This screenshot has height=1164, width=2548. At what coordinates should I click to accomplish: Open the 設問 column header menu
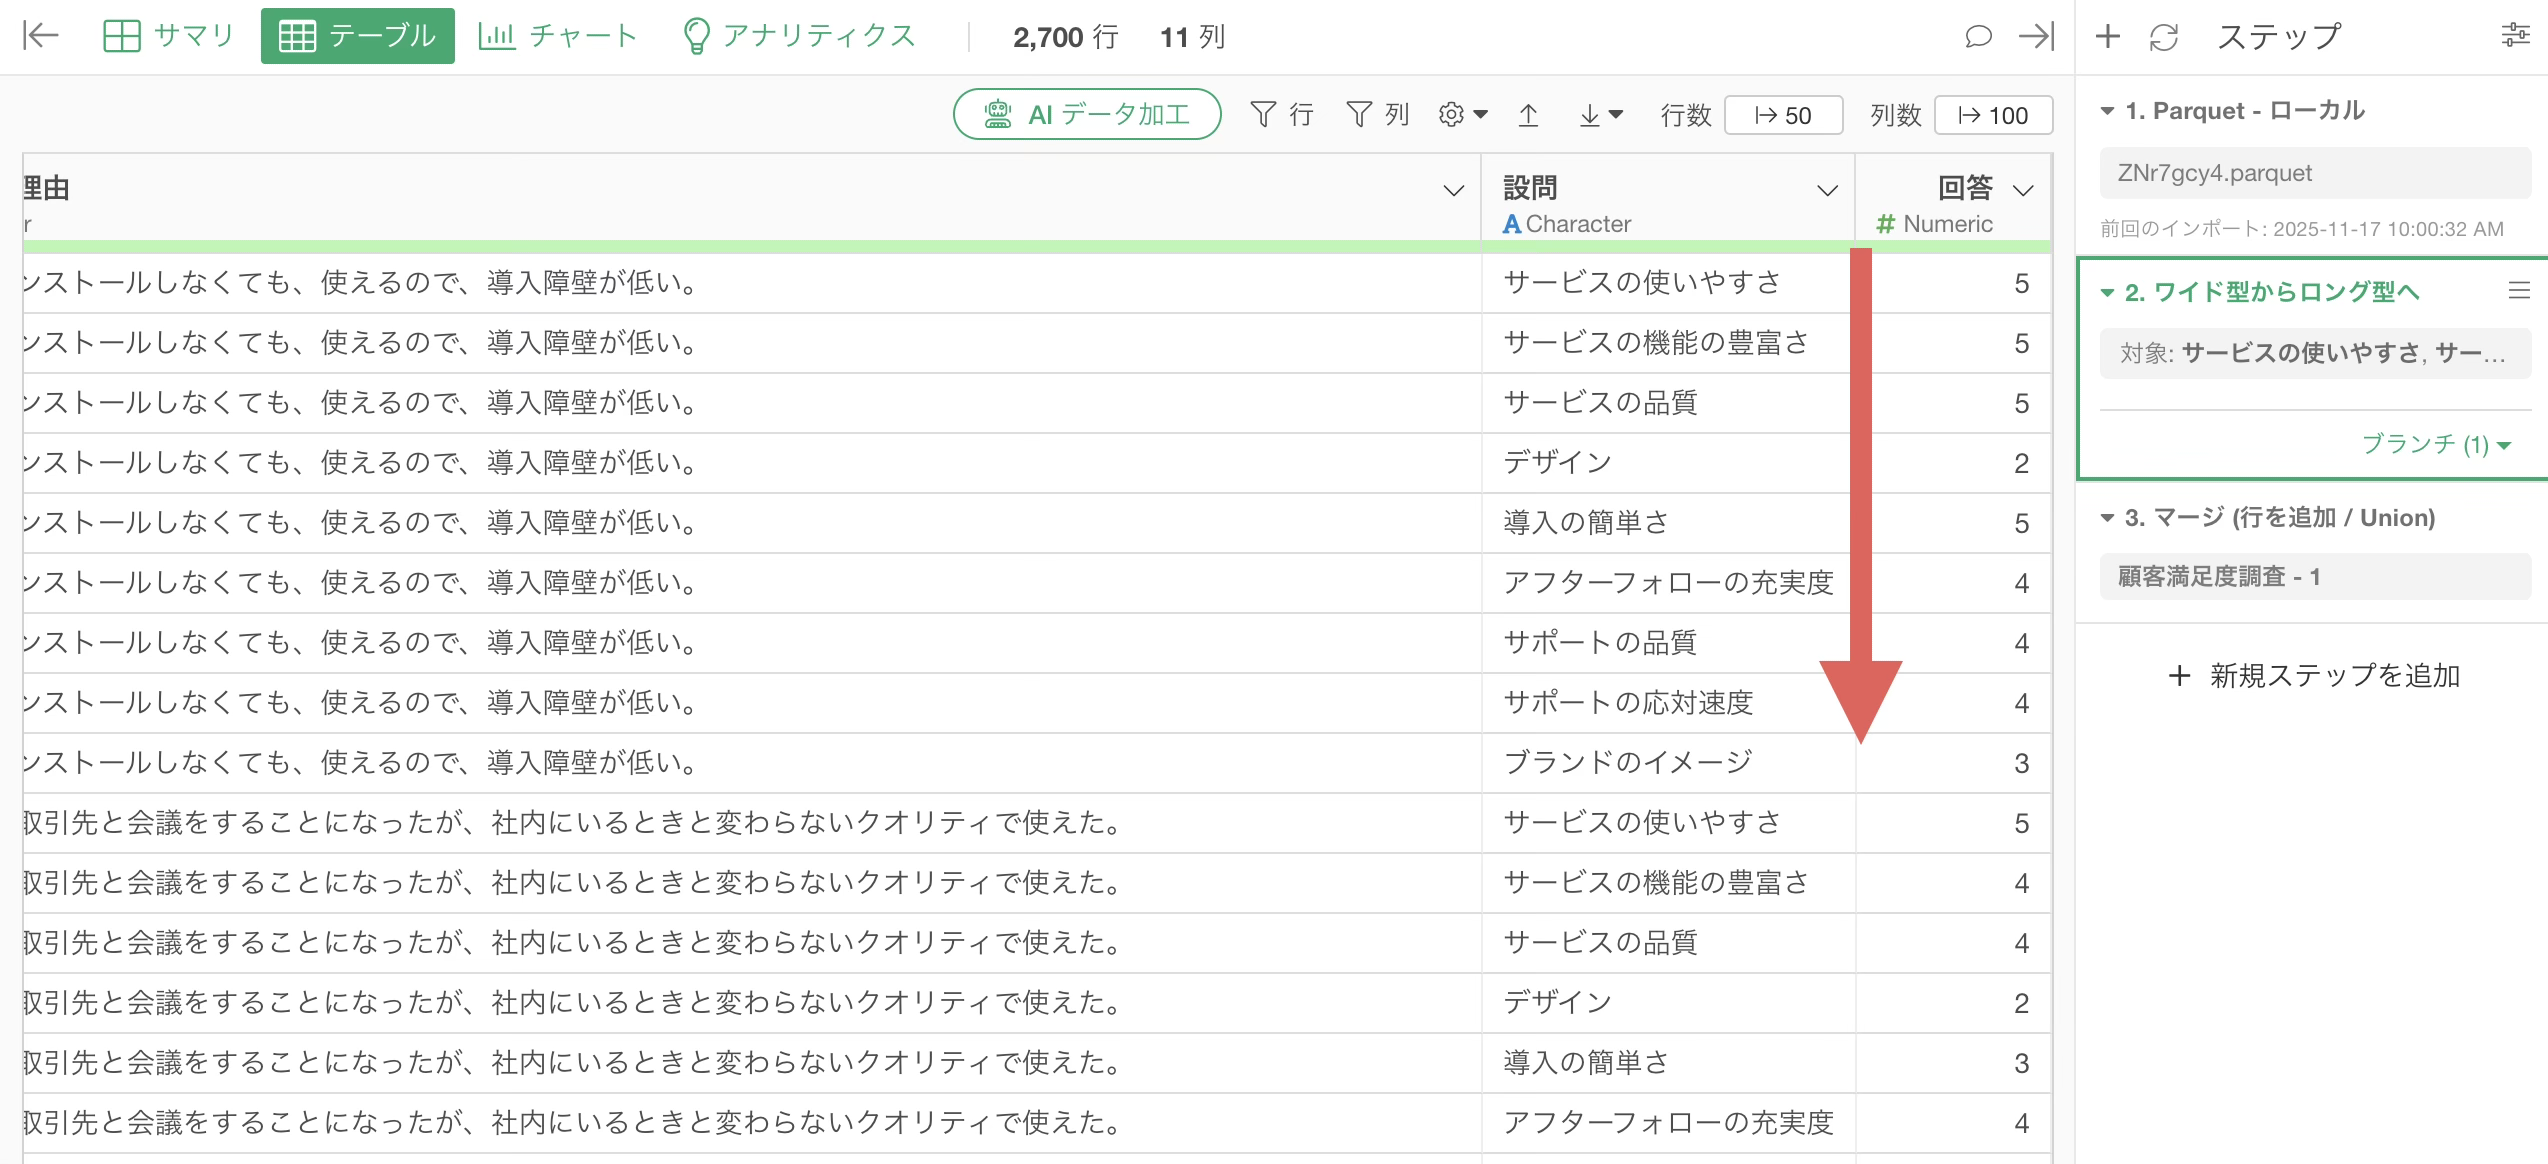pyautogui.click(x=1827, y=191)
